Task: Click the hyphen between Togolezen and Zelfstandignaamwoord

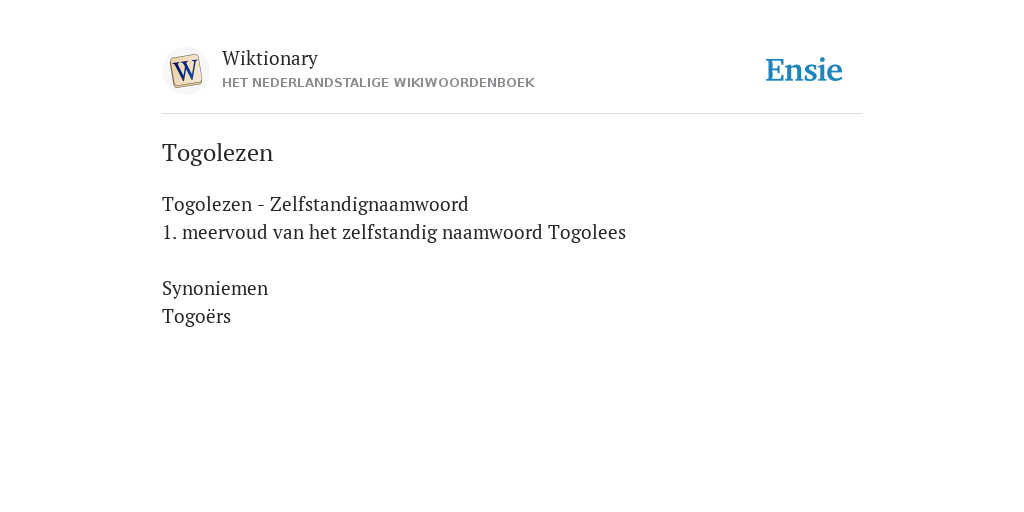Action: click(261, 206)
